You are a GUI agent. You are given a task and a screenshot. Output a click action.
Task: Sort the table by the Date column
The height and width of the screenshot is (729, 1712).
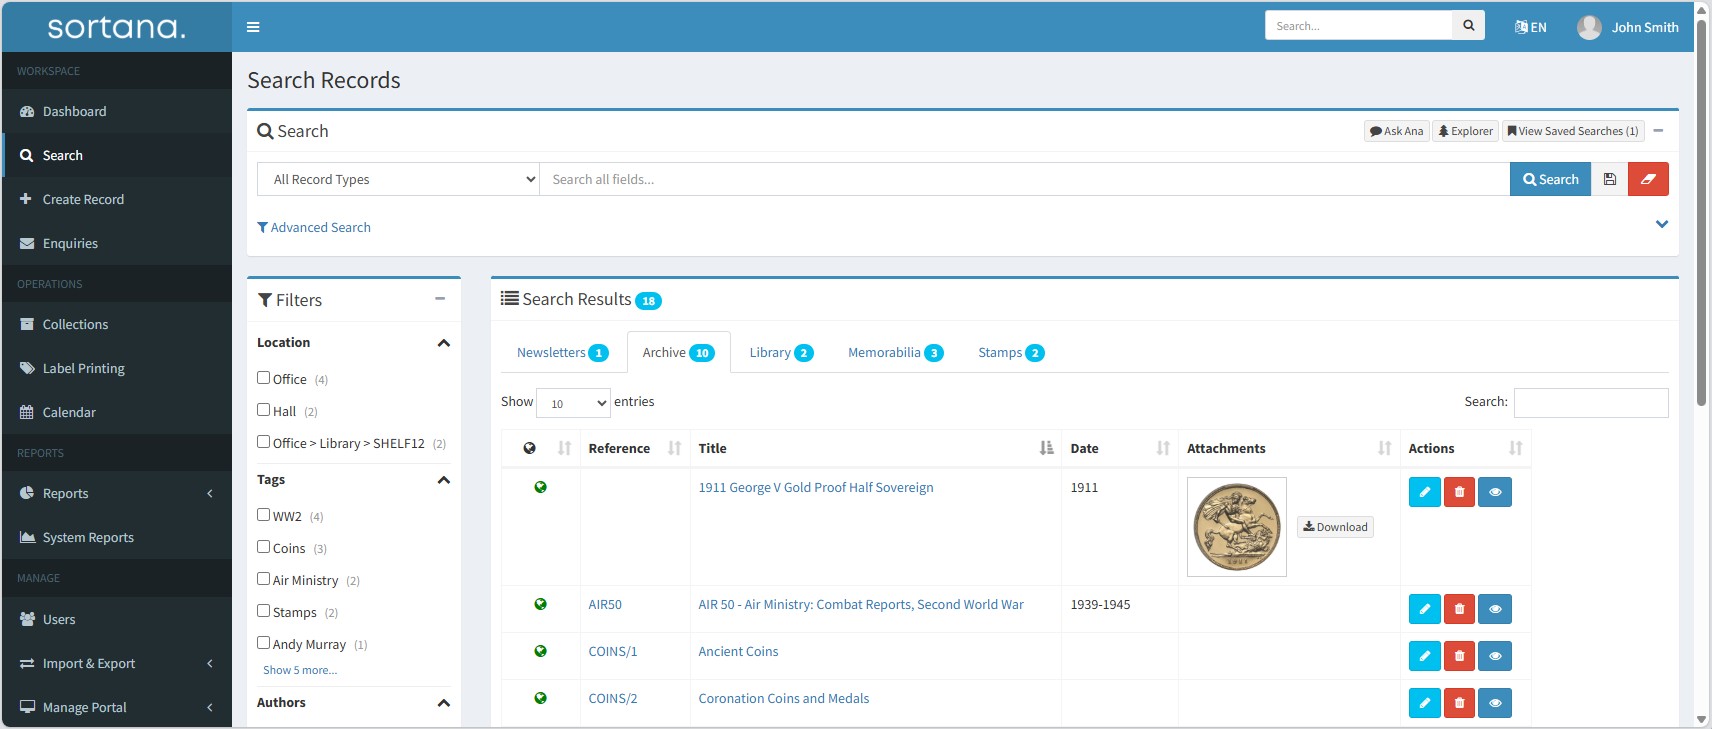pyautogui.click(x=1120, y=448)
